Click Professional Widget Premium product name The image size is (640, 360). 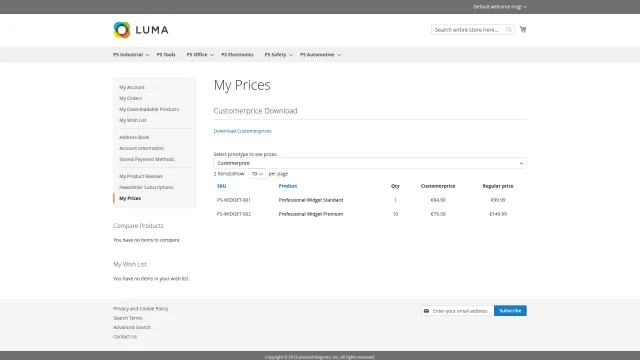coord(311,214)
